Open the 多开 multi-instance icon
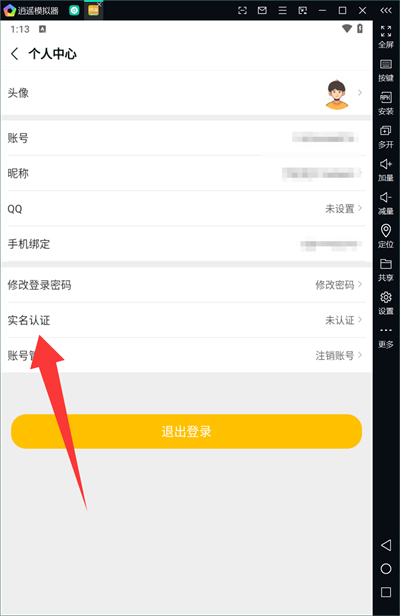400x616 pixels. (x=385, y=137)
